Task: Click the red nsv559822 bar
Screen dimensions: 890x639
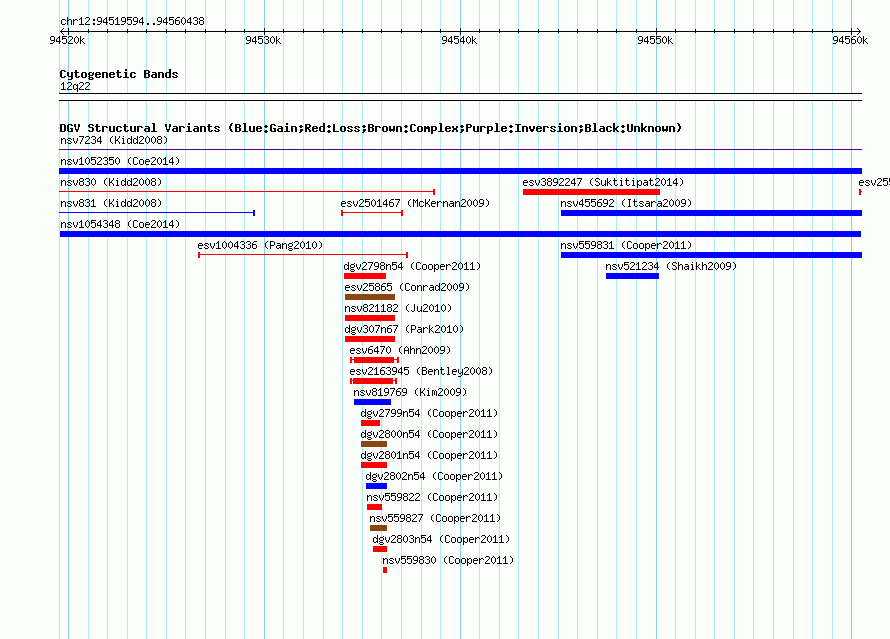Action: [x=375, y=507]
